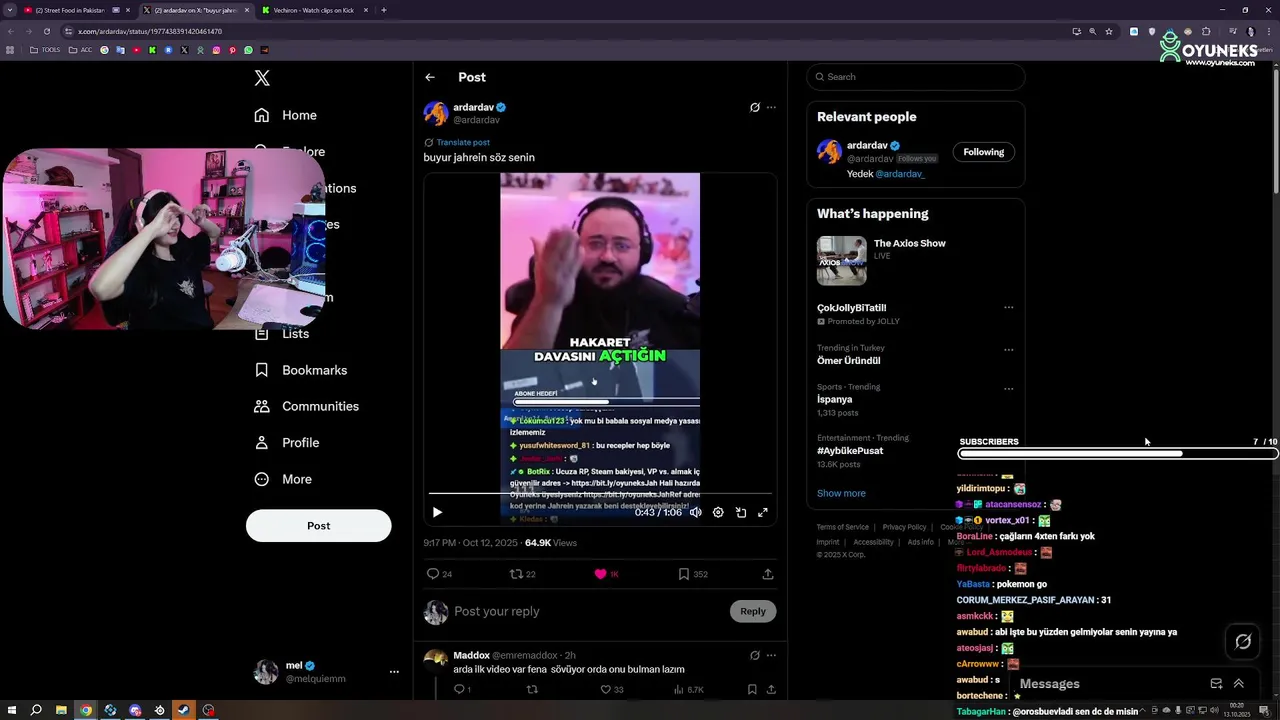This screenshot has width=1280, height=720.
Task: Play the video
Action: 437,512
